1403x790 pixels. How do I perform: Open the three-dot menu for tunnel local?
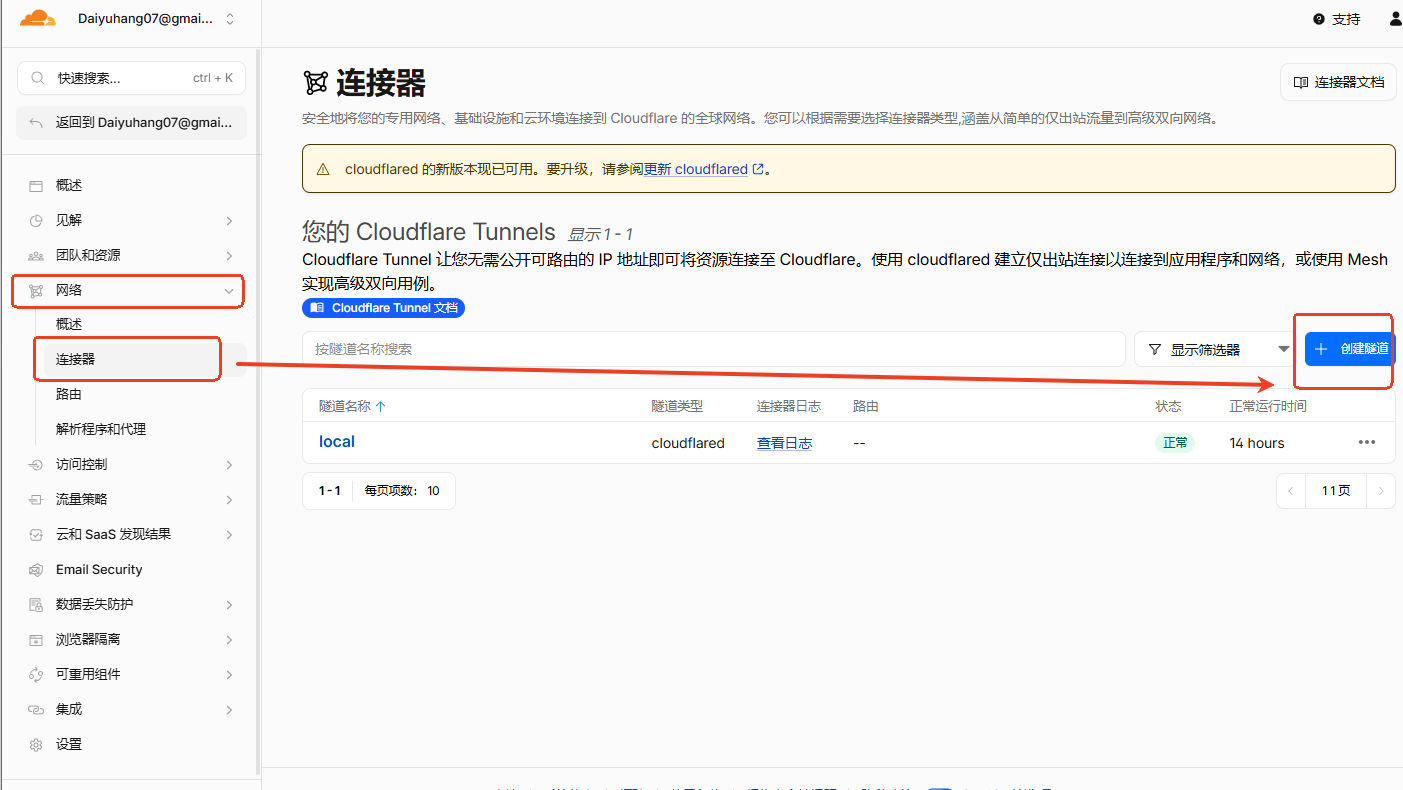(x=1367, y=443)
